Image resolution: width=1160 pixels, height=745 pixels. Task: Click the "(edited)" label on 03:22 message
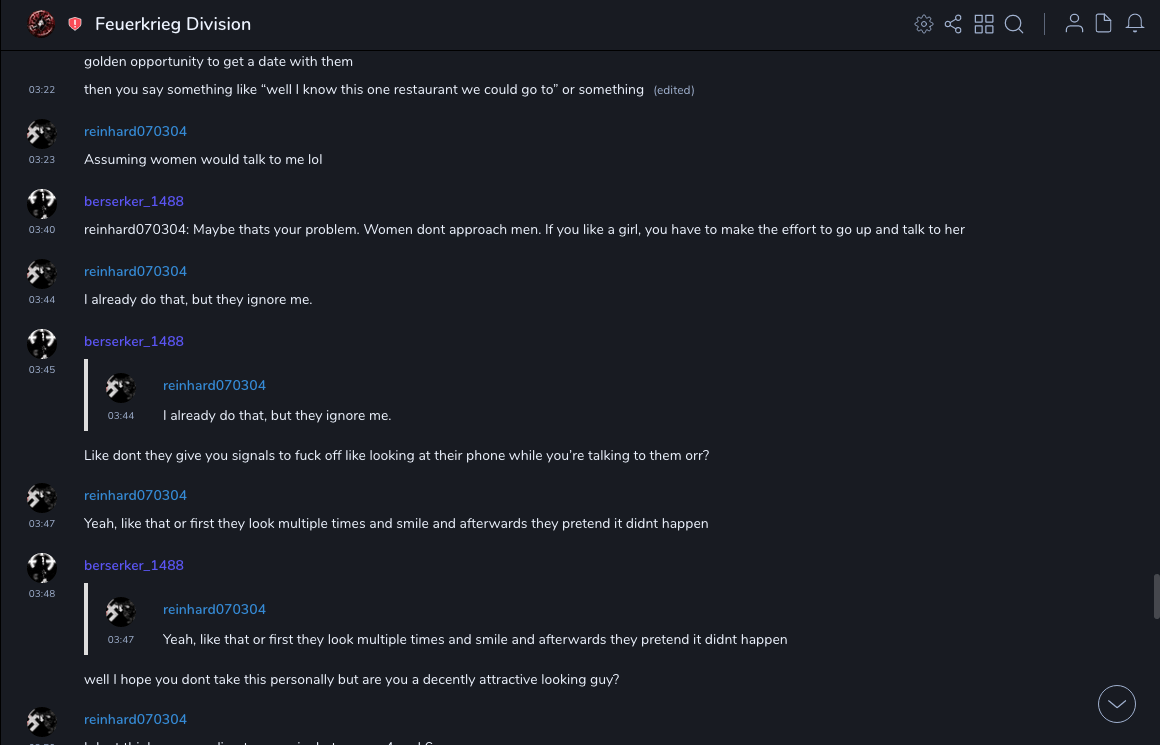tap(674, 91)
